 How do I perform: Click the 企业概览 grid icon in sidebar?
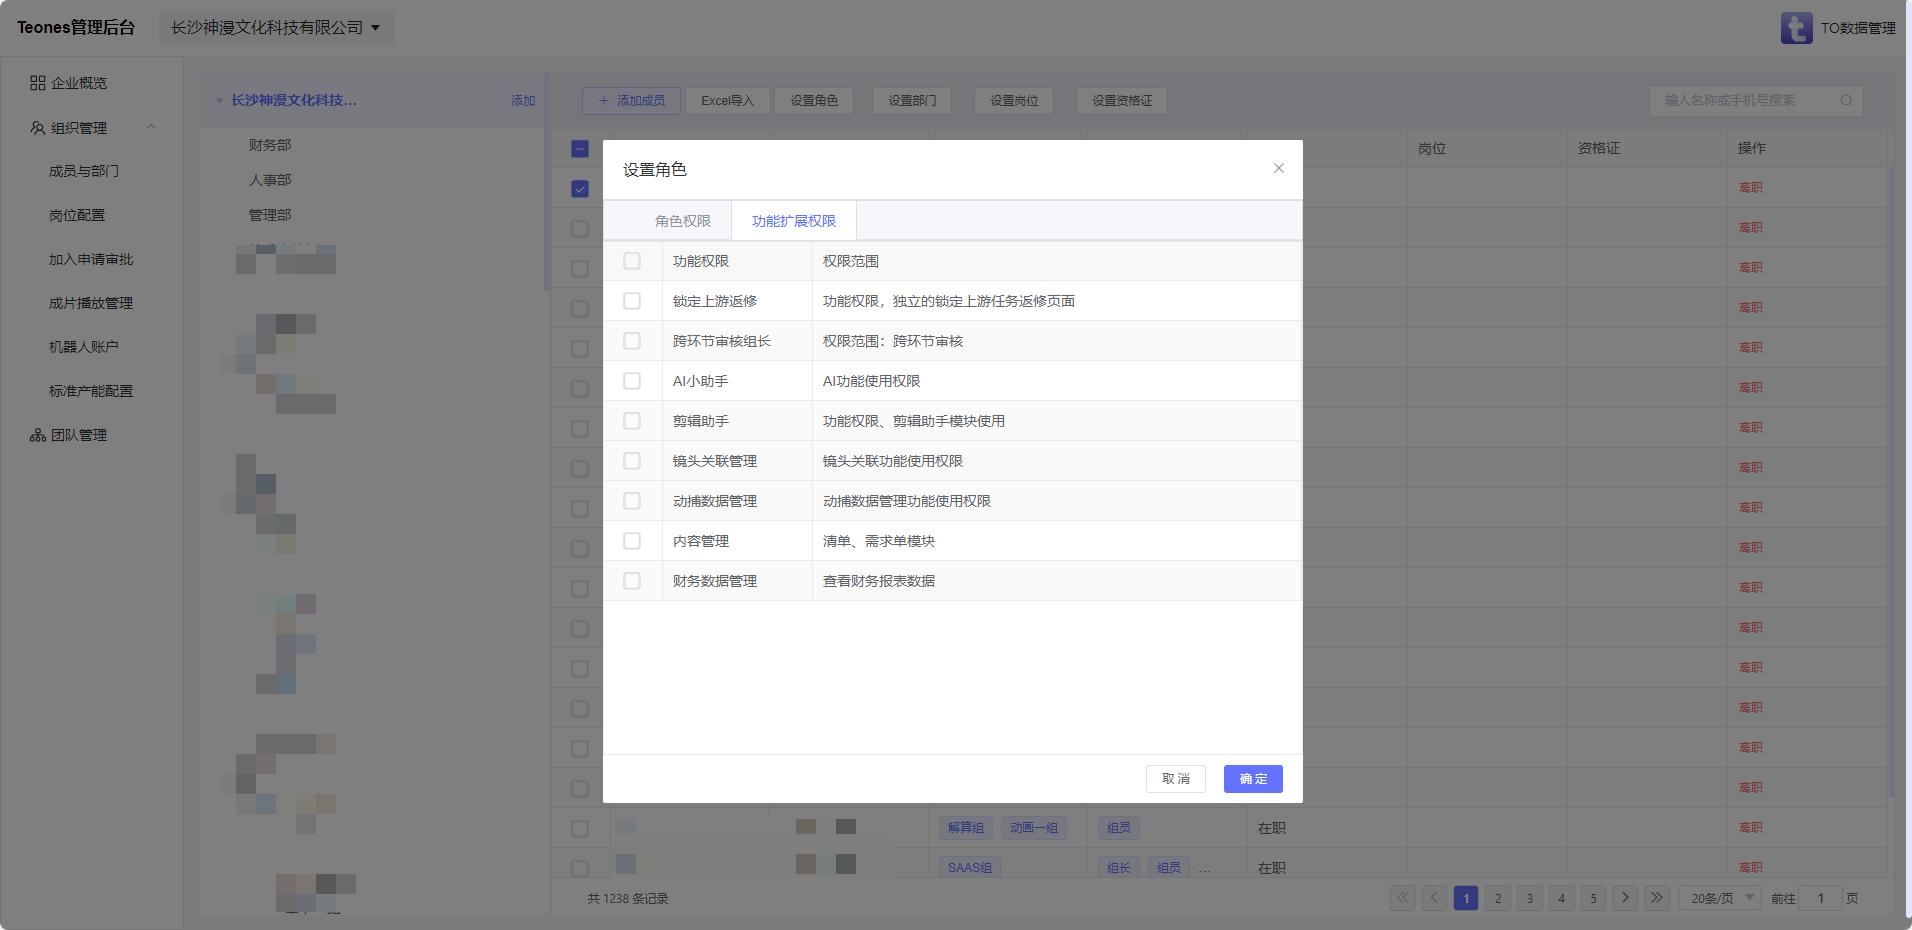tap(38, 83)
